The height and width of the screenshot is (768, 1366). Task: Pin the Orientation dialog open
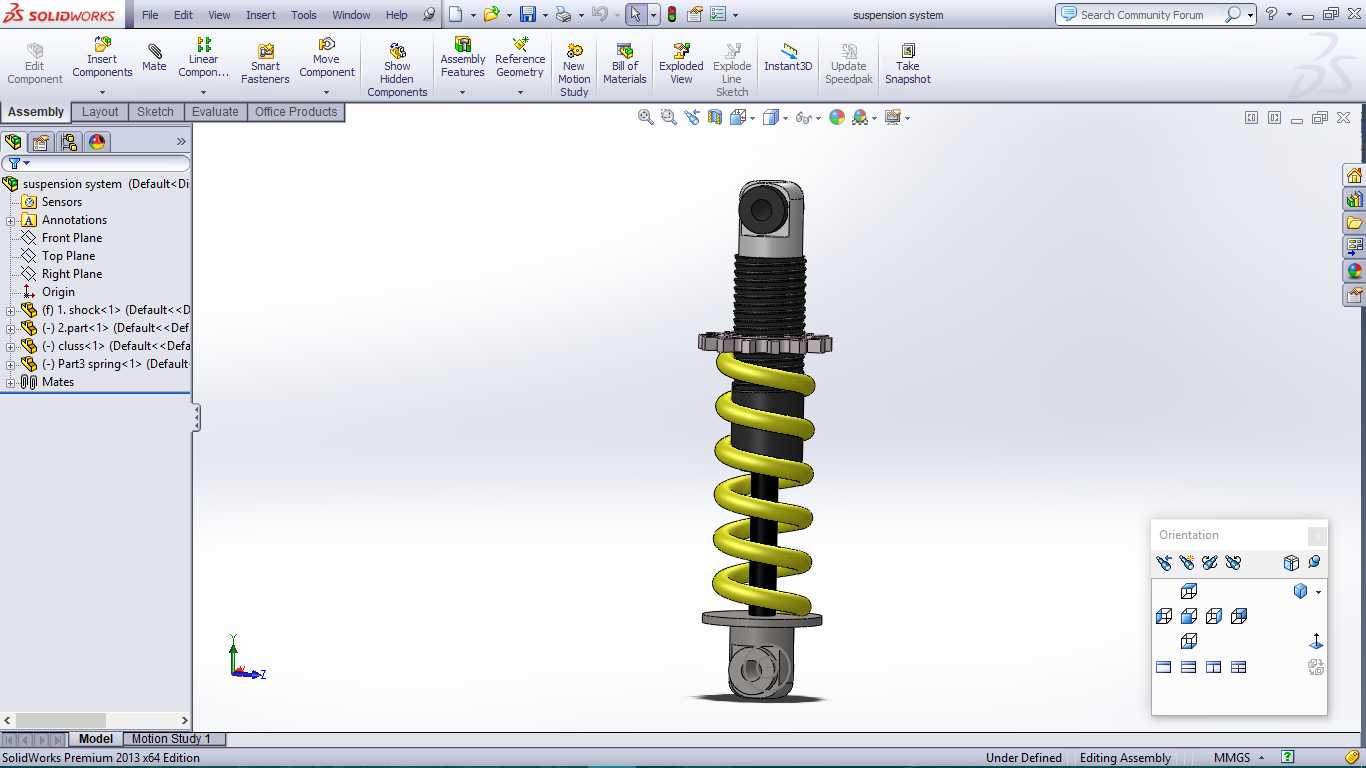1314,563
